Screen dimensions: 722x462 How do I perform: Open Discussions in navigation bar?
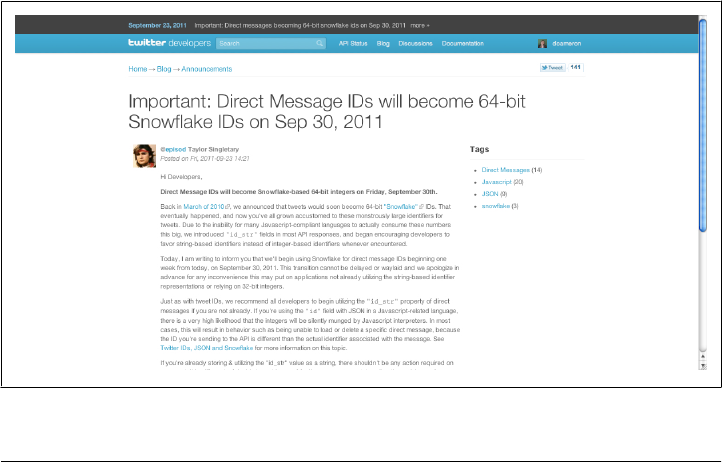[x=415, y=43]
